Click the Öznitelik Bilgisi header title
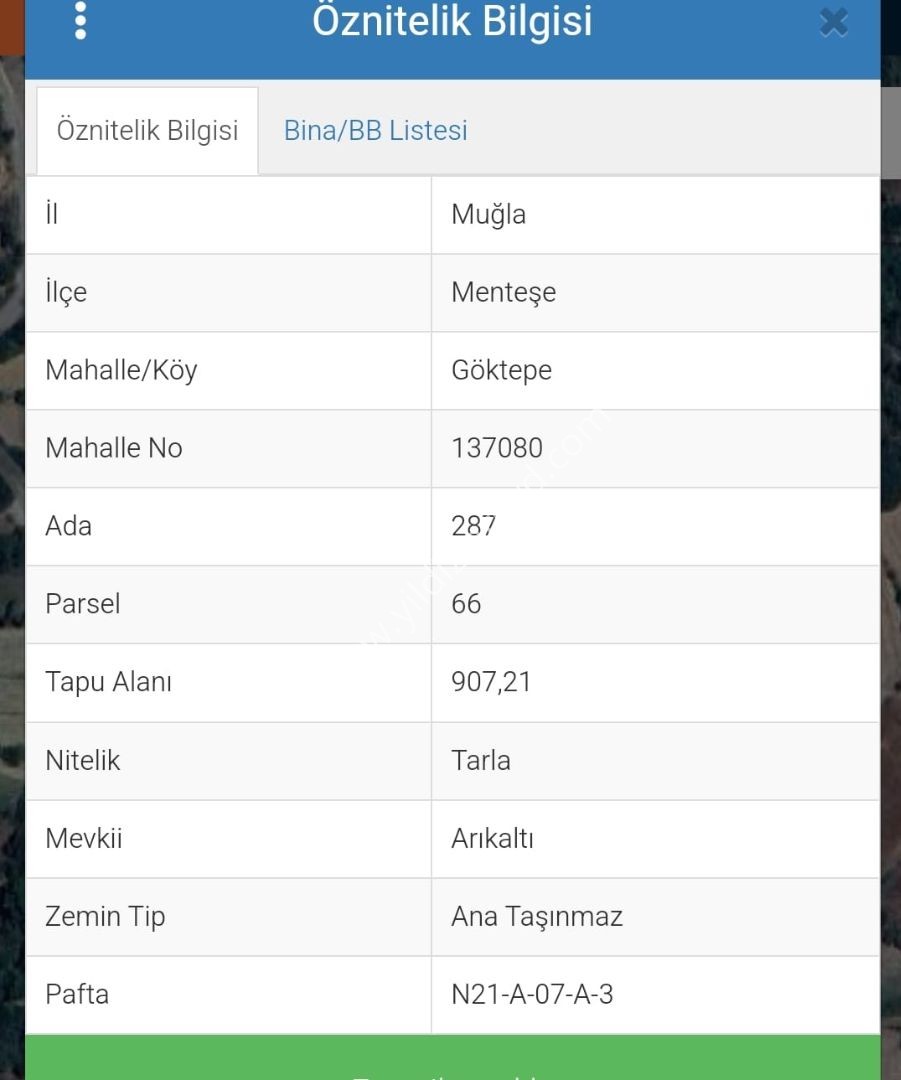901x1080 pixels. 452,21
